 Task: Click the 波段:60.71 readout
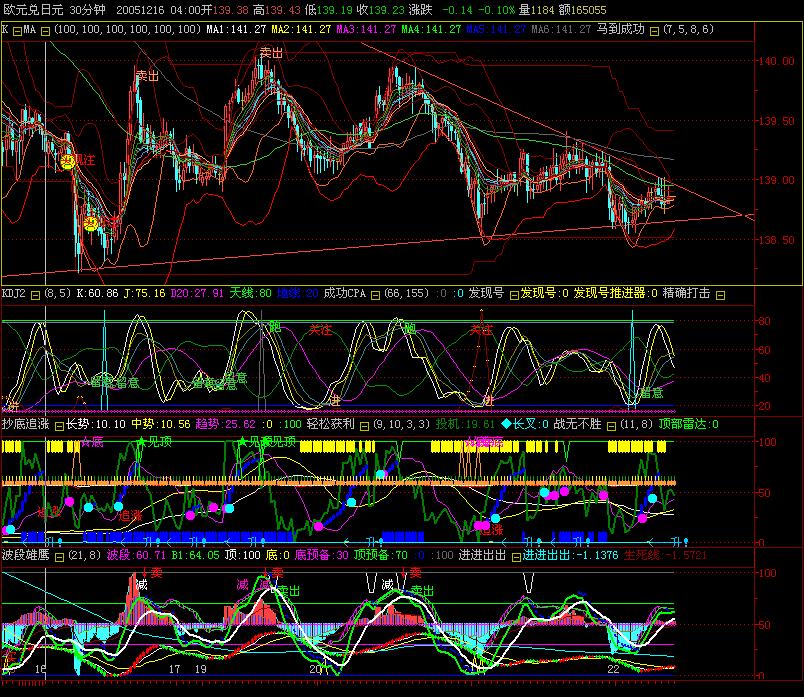point(136,555)
